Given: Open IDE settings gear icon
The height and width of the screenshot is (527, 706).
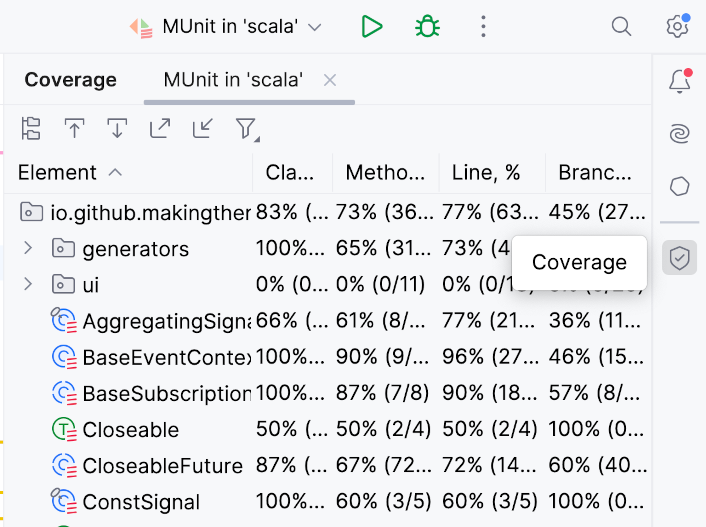Looking at the screenshot, I should [x=678, y=27].
